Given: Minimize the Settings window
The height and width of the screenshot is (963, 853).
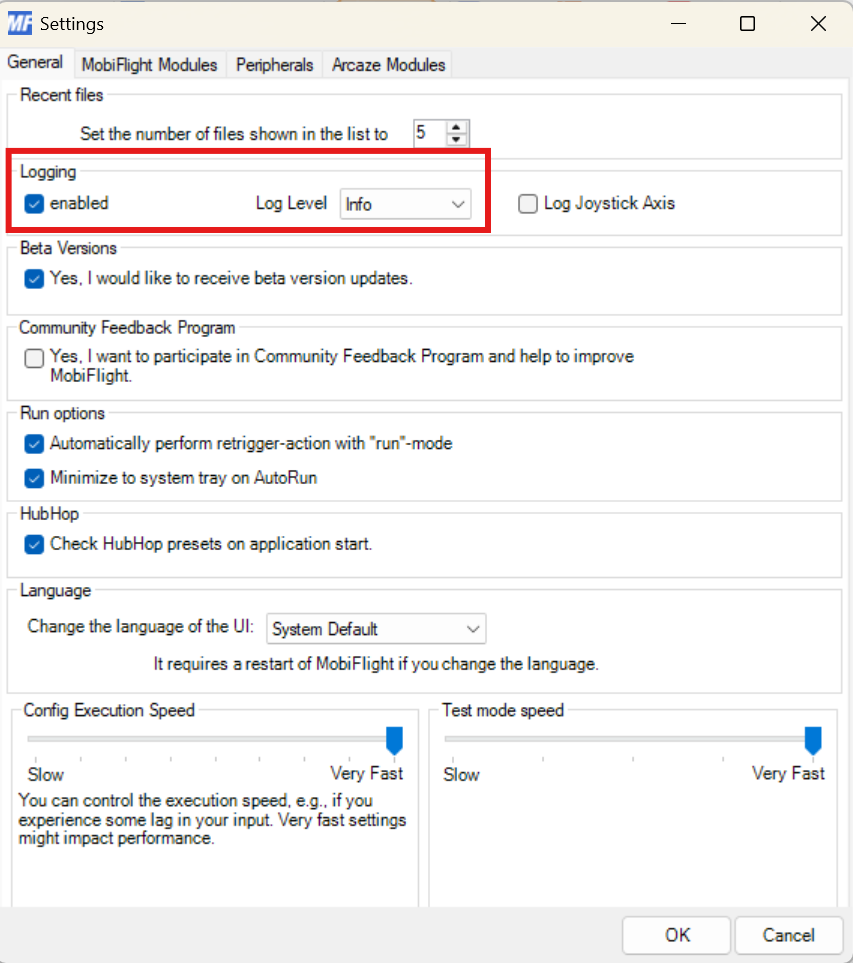Looking at the screenshot, I should [678, 23].
